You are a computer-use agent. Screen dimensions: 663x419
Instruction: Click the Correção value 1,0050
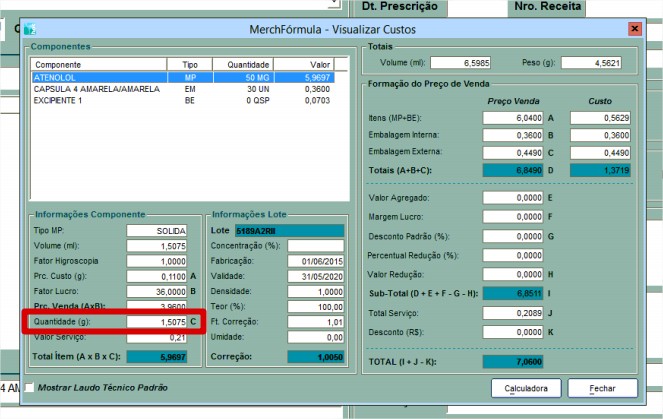[x=316, y=357]
